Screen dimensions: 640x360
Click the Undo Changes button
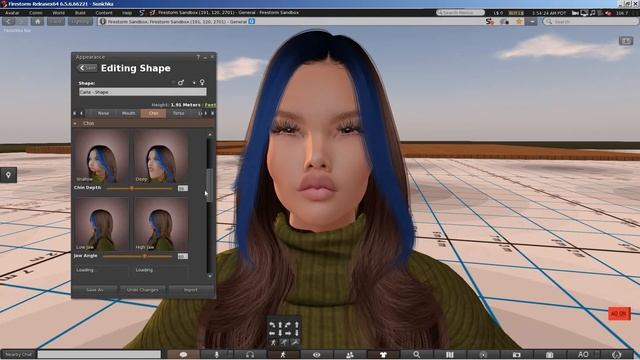pyautogui.click(x=142, y=290)
